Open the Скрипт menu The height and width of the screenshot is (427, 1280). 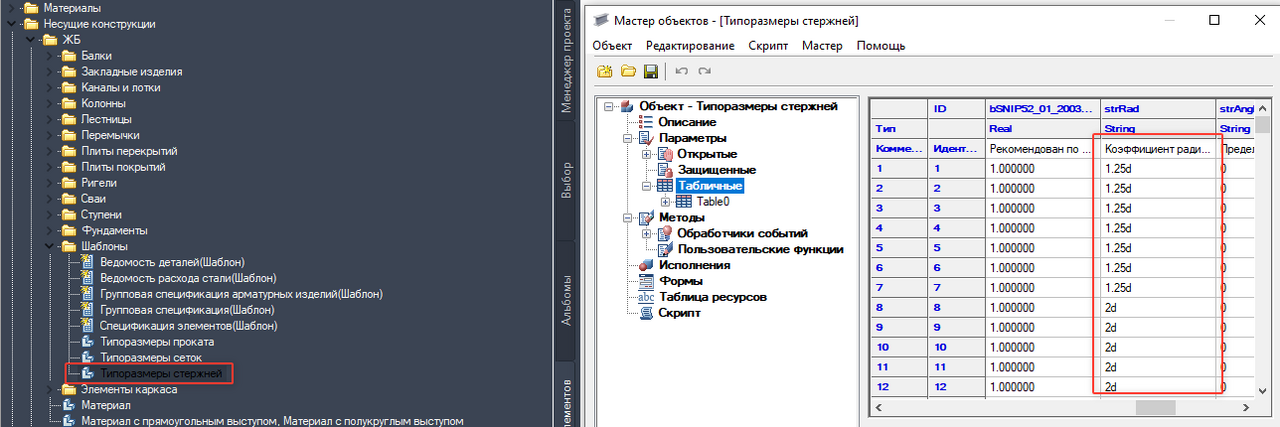tap(768, 45)
